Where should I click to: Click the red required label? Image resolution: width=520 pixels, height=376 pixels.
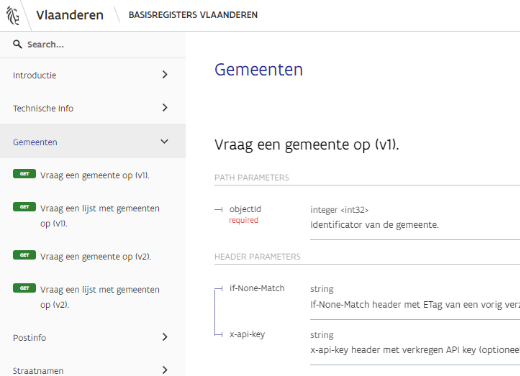[243, 220]
